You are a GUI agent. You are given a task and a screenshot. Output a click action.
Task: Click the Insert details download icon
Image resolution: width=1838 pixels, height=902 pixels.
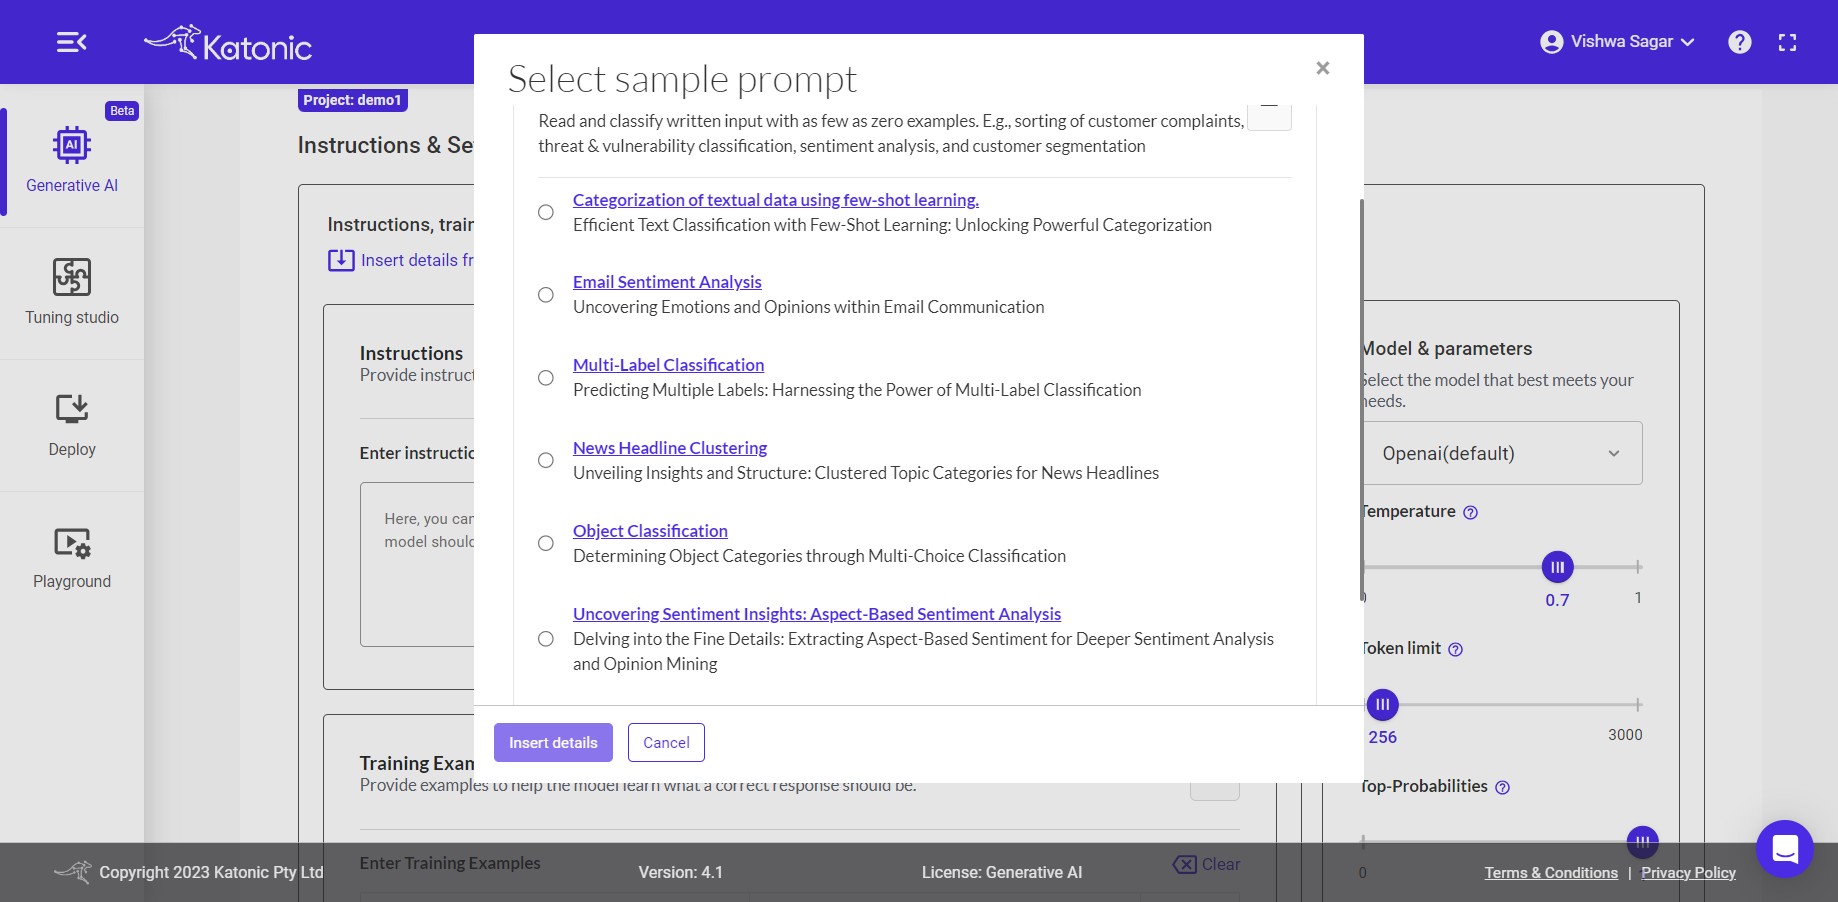(x=341, y=260)
